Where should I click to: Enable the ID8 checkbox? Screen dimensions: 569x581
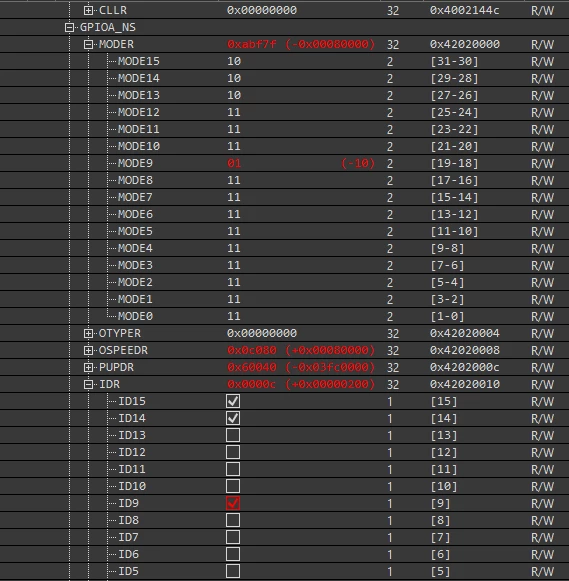[233, 520]
